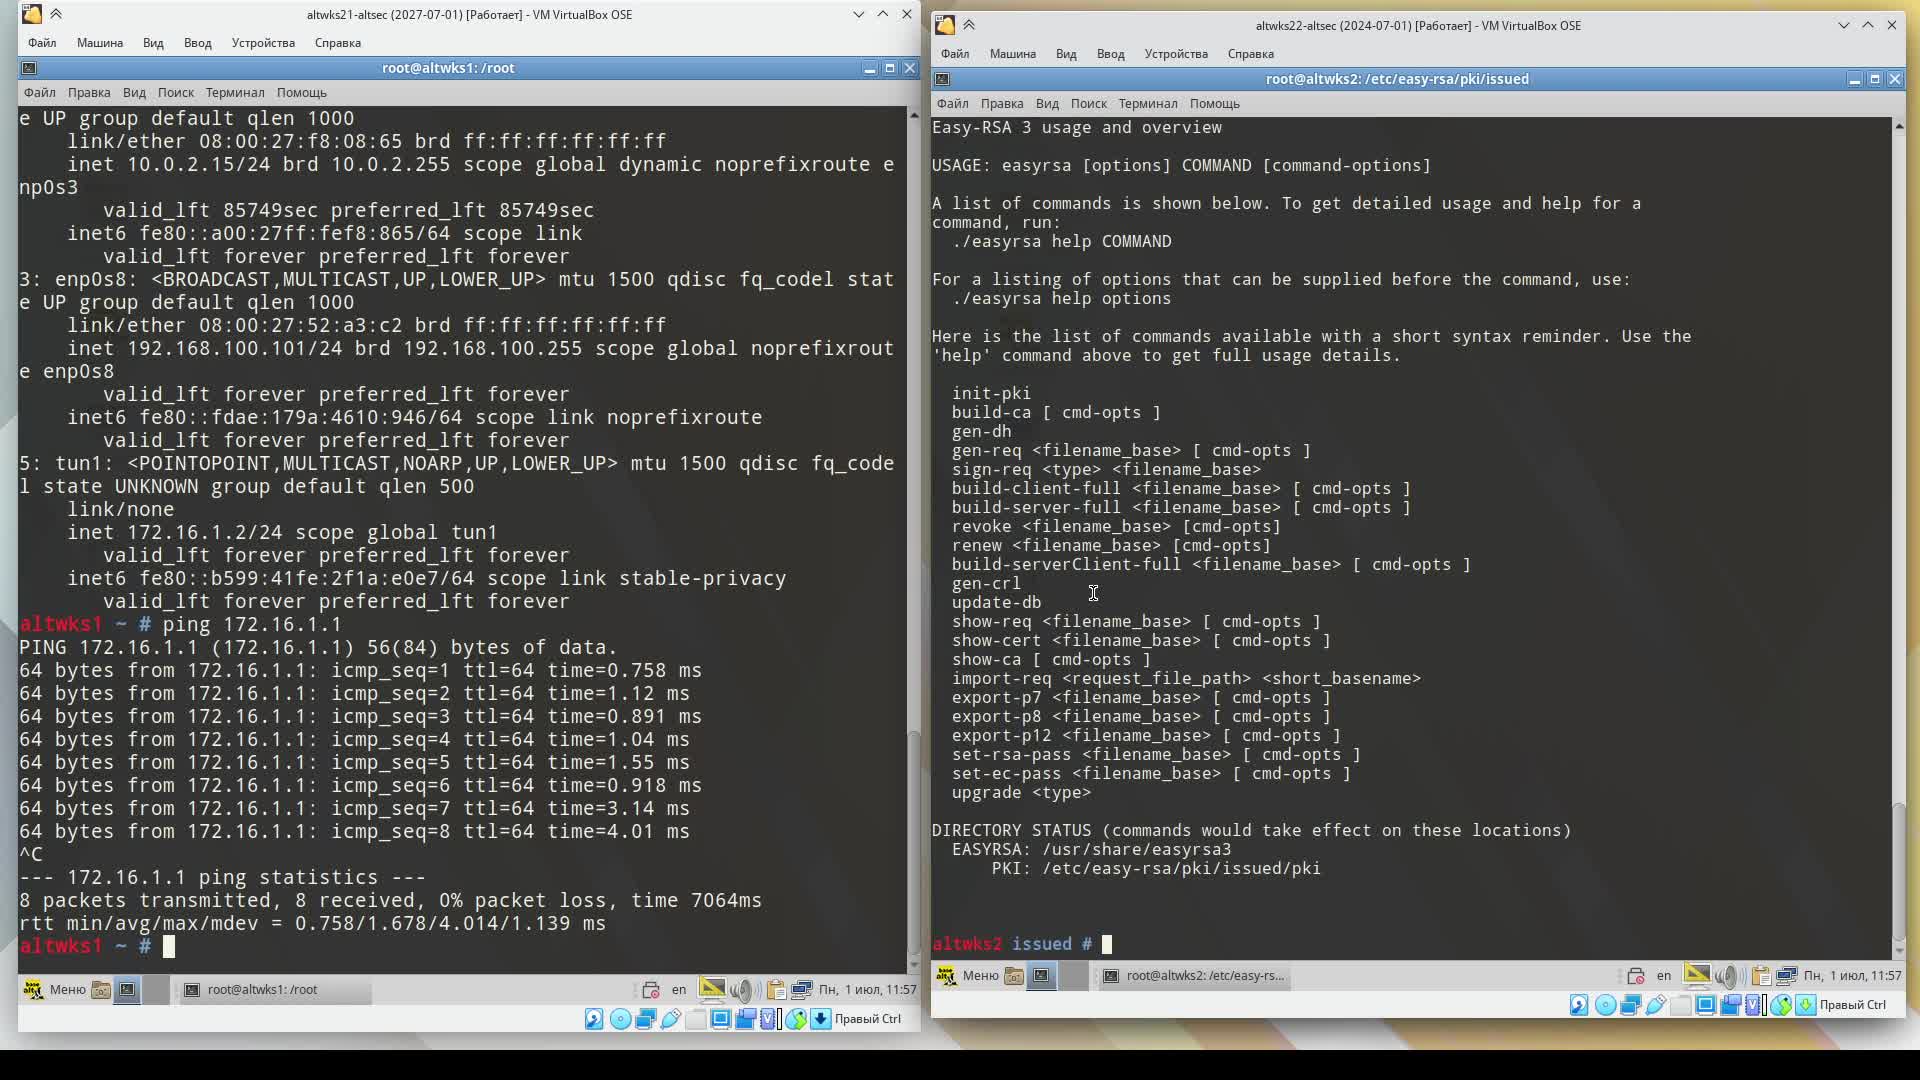This screenshot has height=1080, width=1920.
Task: Click shade/roll-up arrows in altwks21 titlebar
Action: [x=56, y=14]
